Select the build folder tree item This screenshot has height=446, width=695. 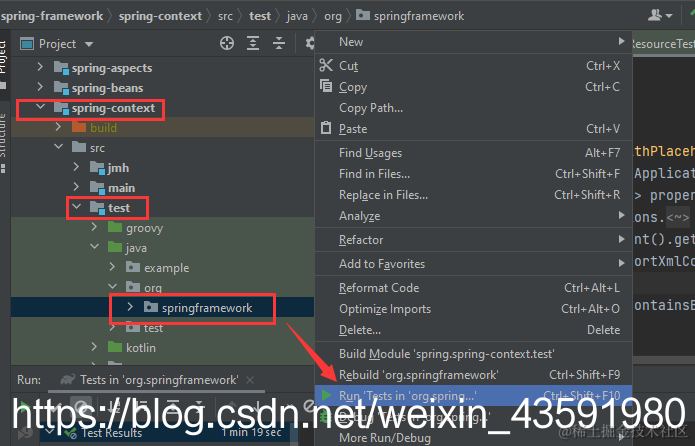point(103,128)
